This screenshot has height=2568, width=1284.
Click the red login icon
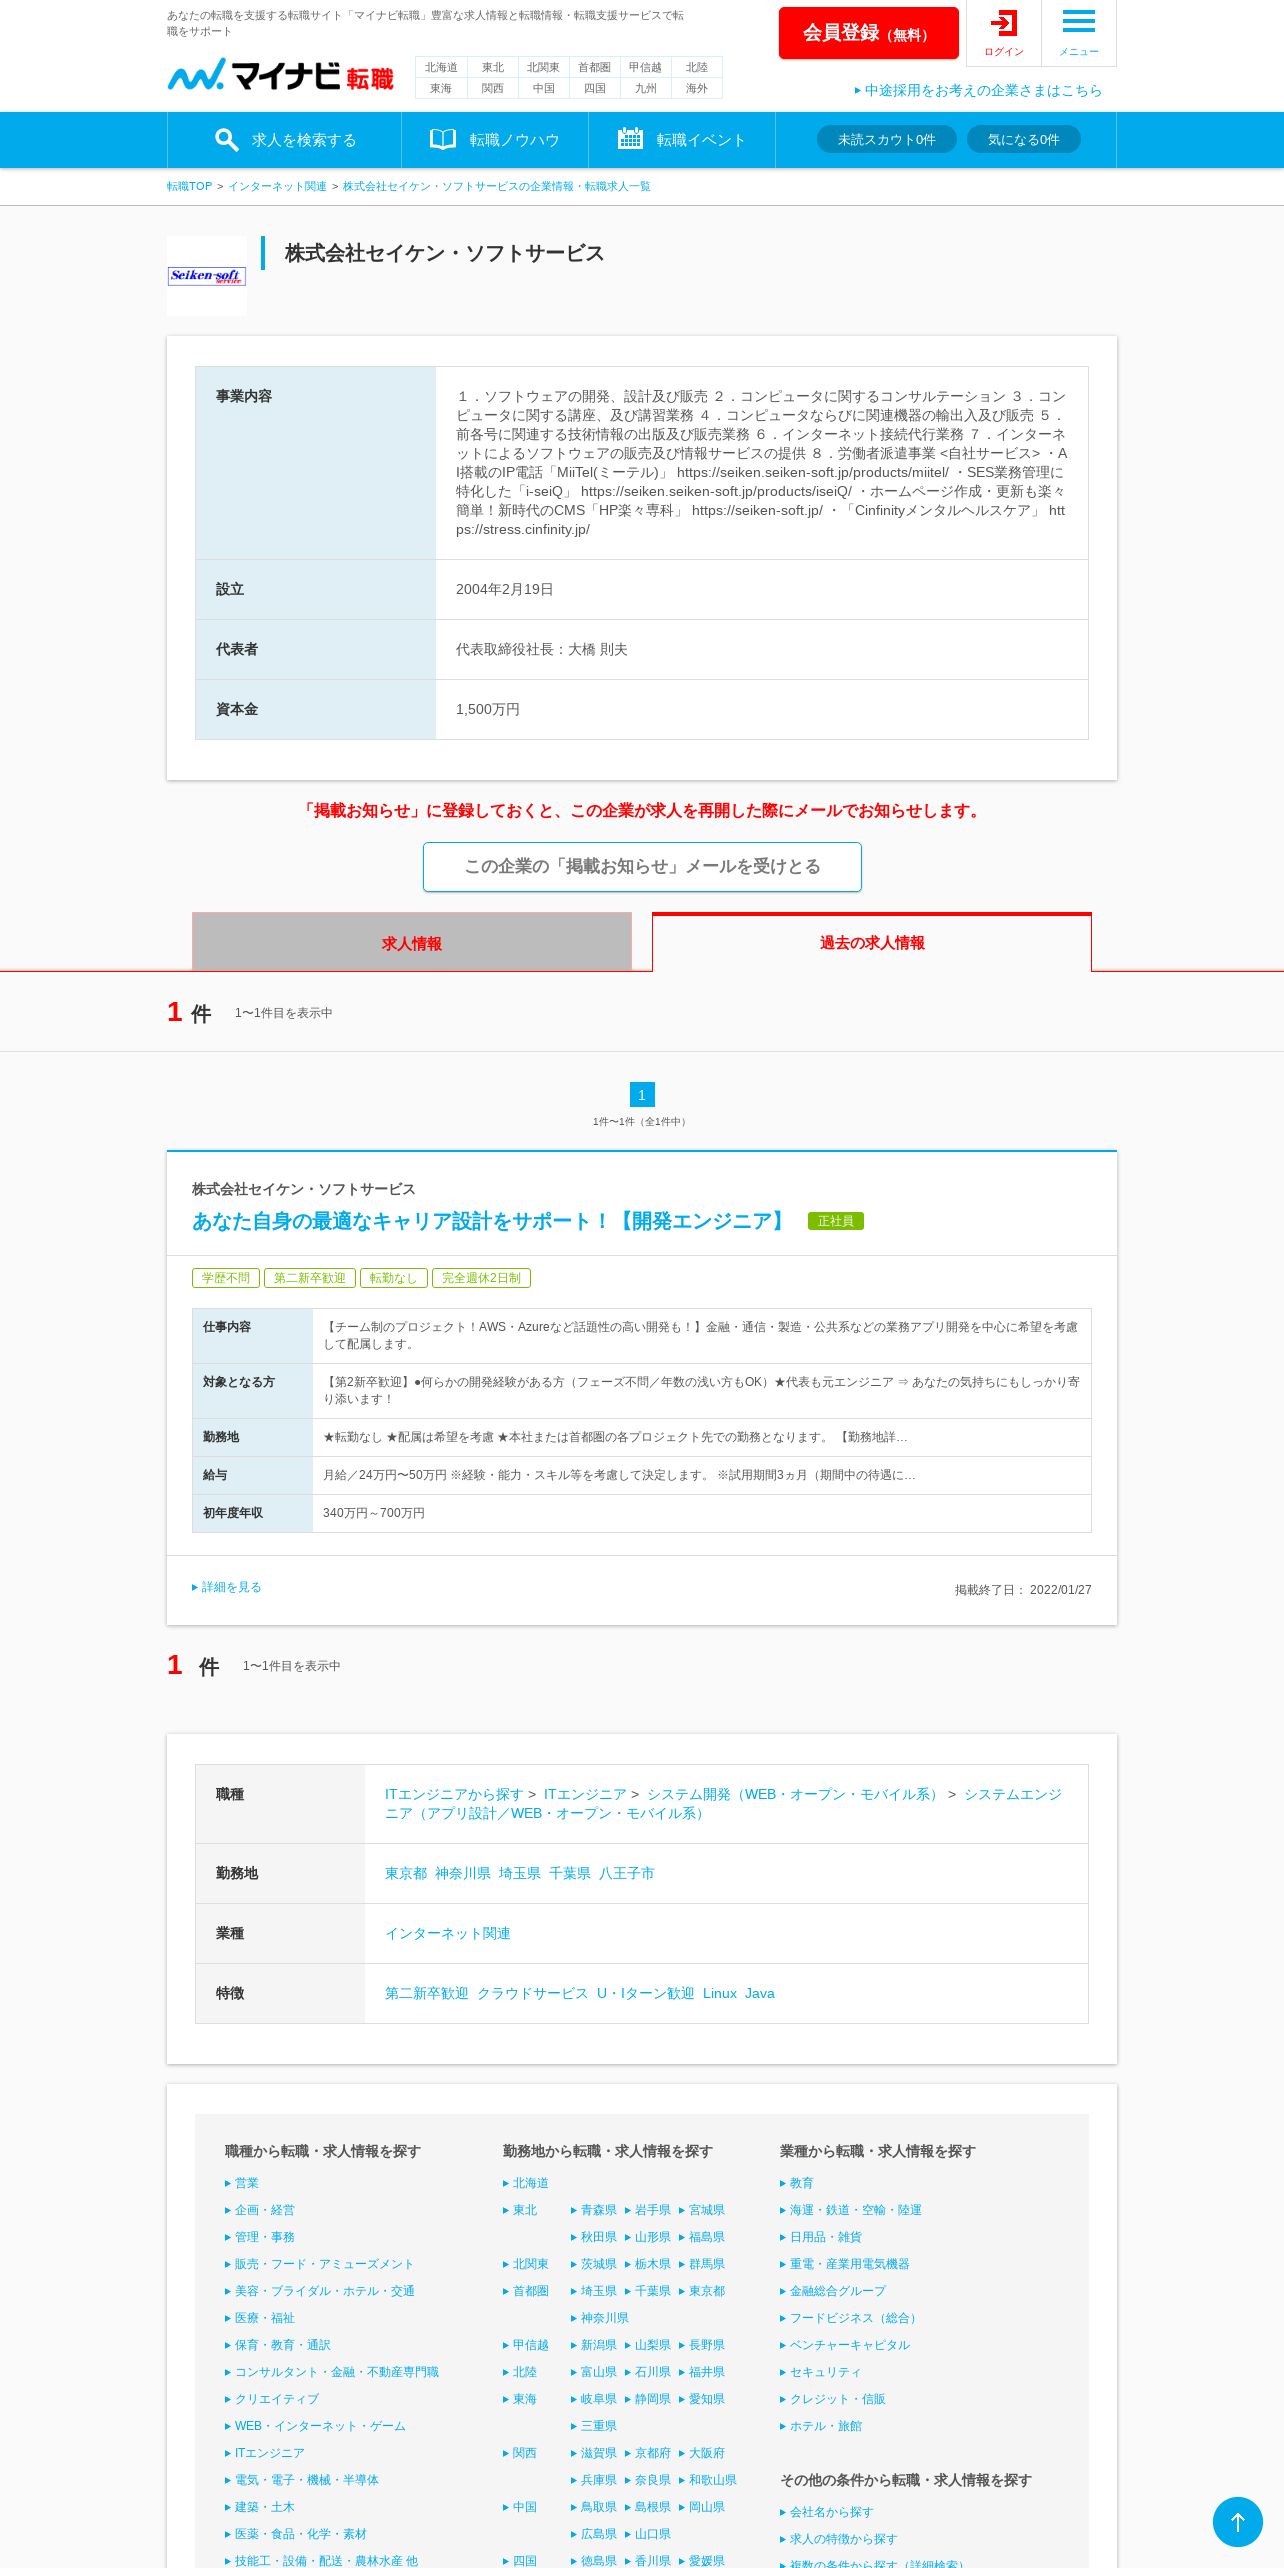coord(1003,23)
